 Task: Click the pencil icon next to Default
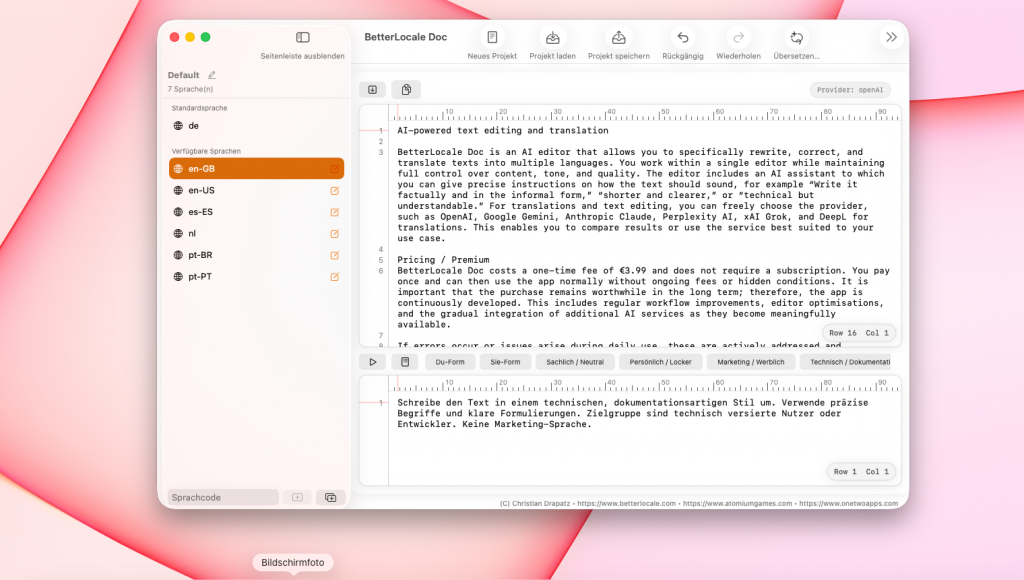tap(212, 75)
